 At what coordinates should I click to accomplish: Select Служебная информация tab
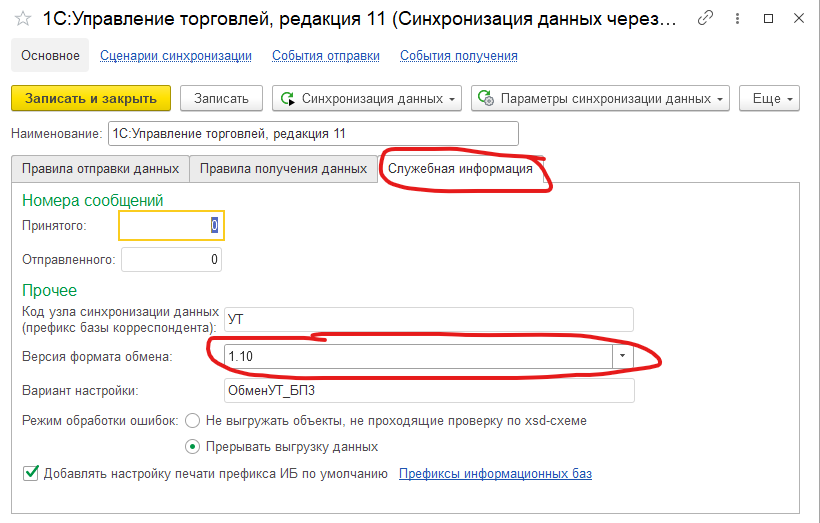pos(460,169)
